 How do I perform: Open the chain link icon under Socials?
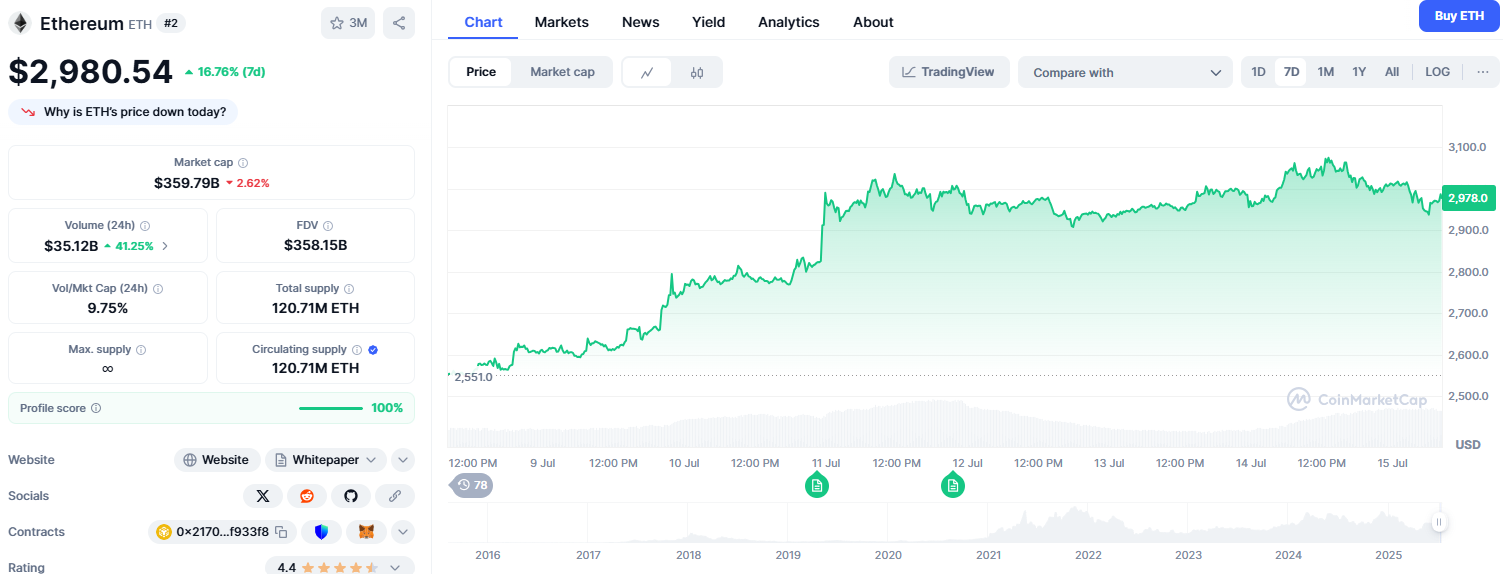[x=395, y=496]
